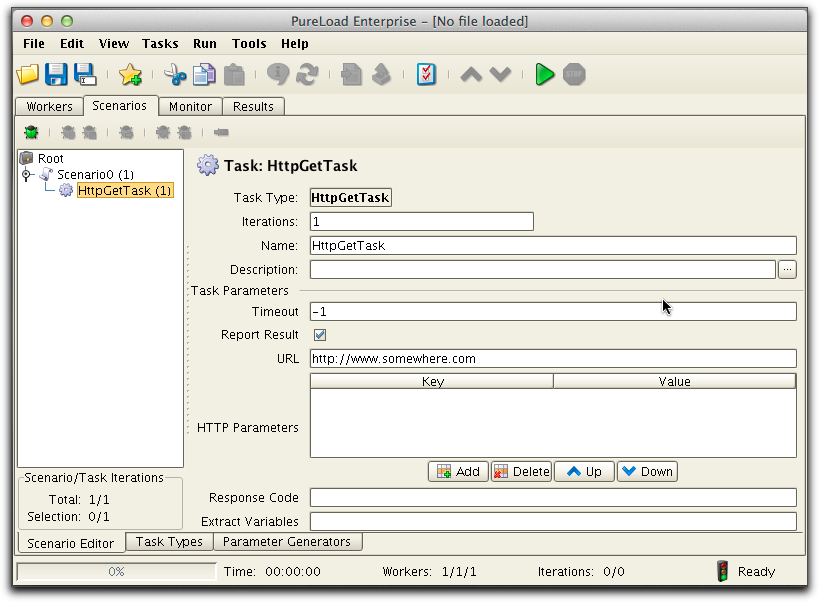Screen dimensions: 819x602
Task: Open a file with the folder icon
Action: [28, 74]
